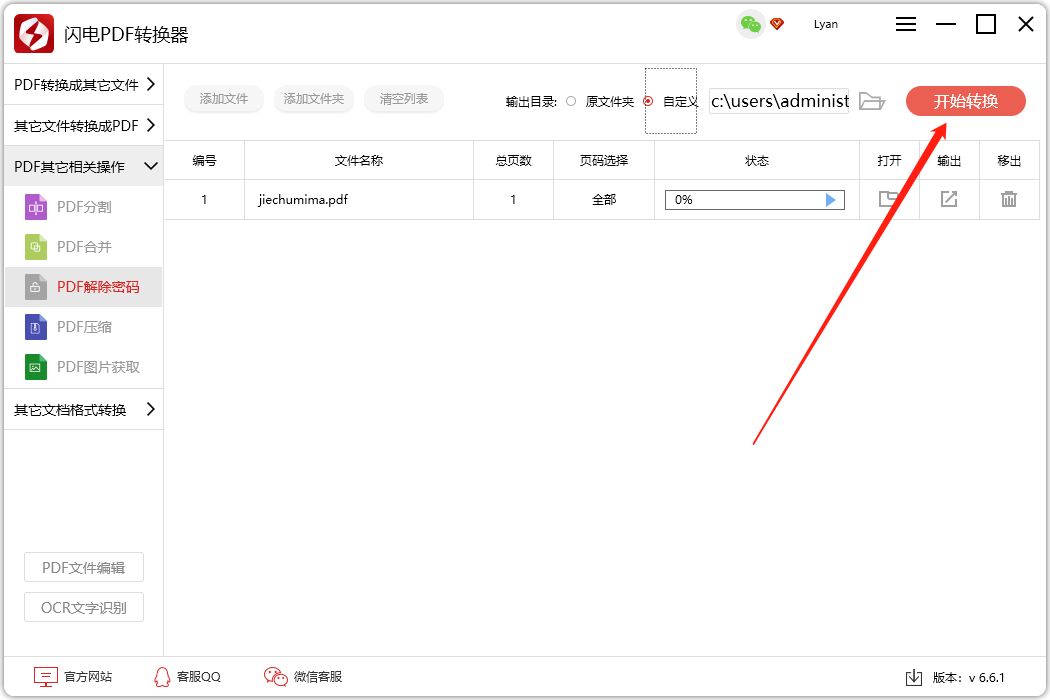
Task: Click 全部 page selection cell
Action: [x=604, y=200]
